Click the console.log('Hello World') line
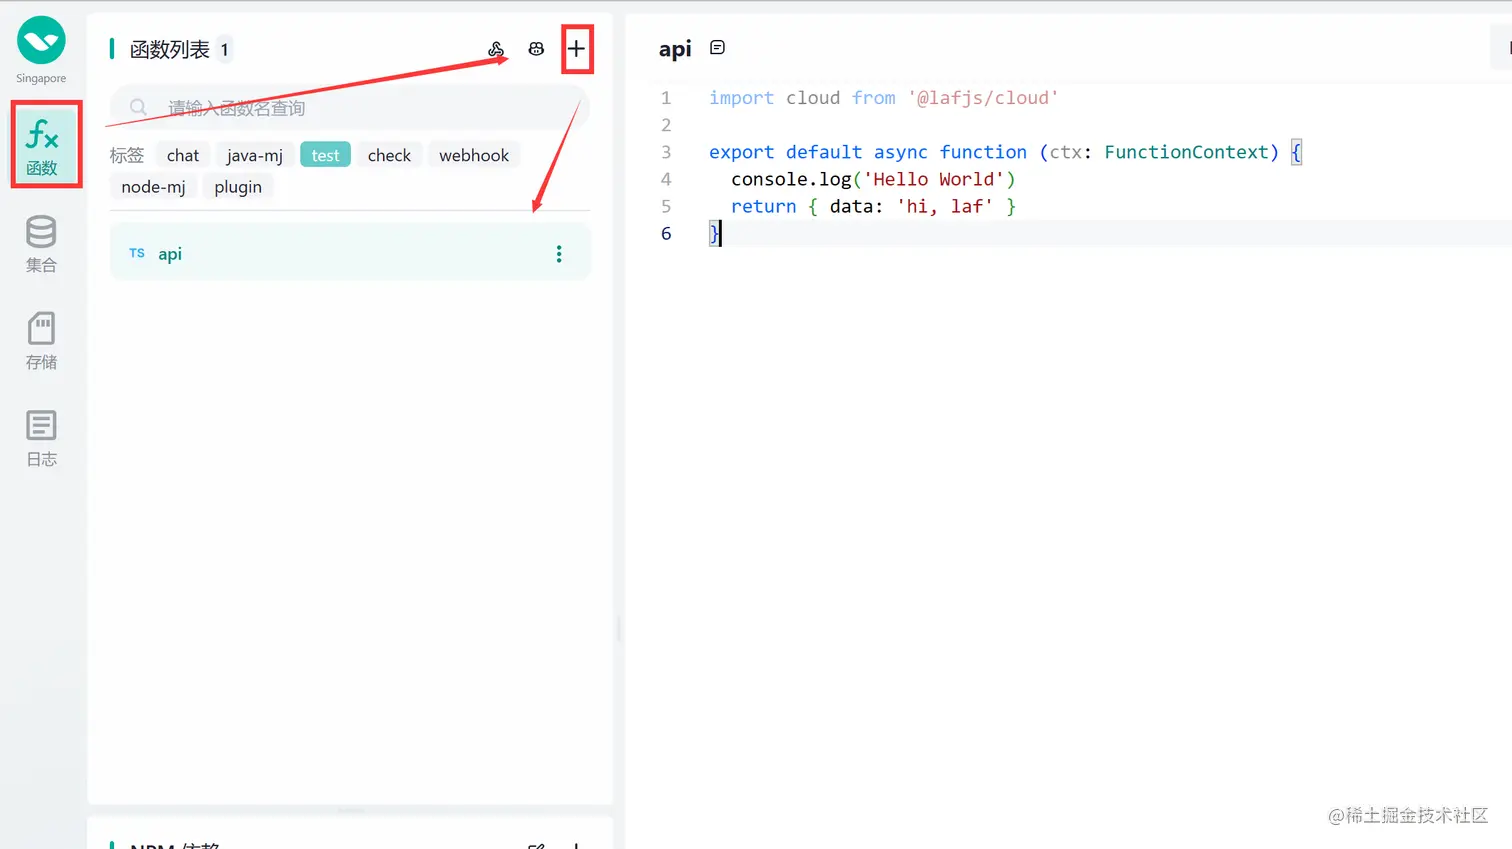This screenshot has height=849, width=1512. 873,179
